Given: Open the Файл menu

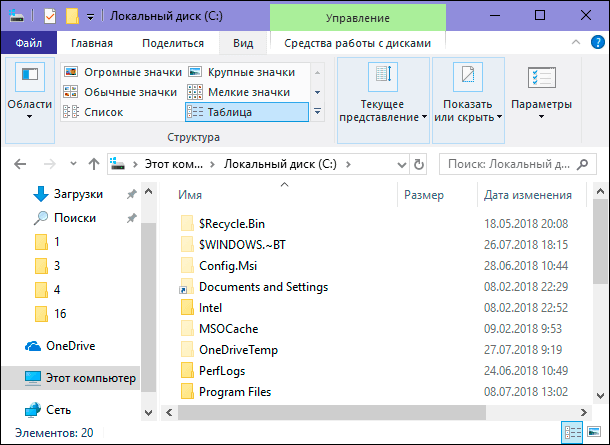Looking at the screenshot, I should [29, 43].
